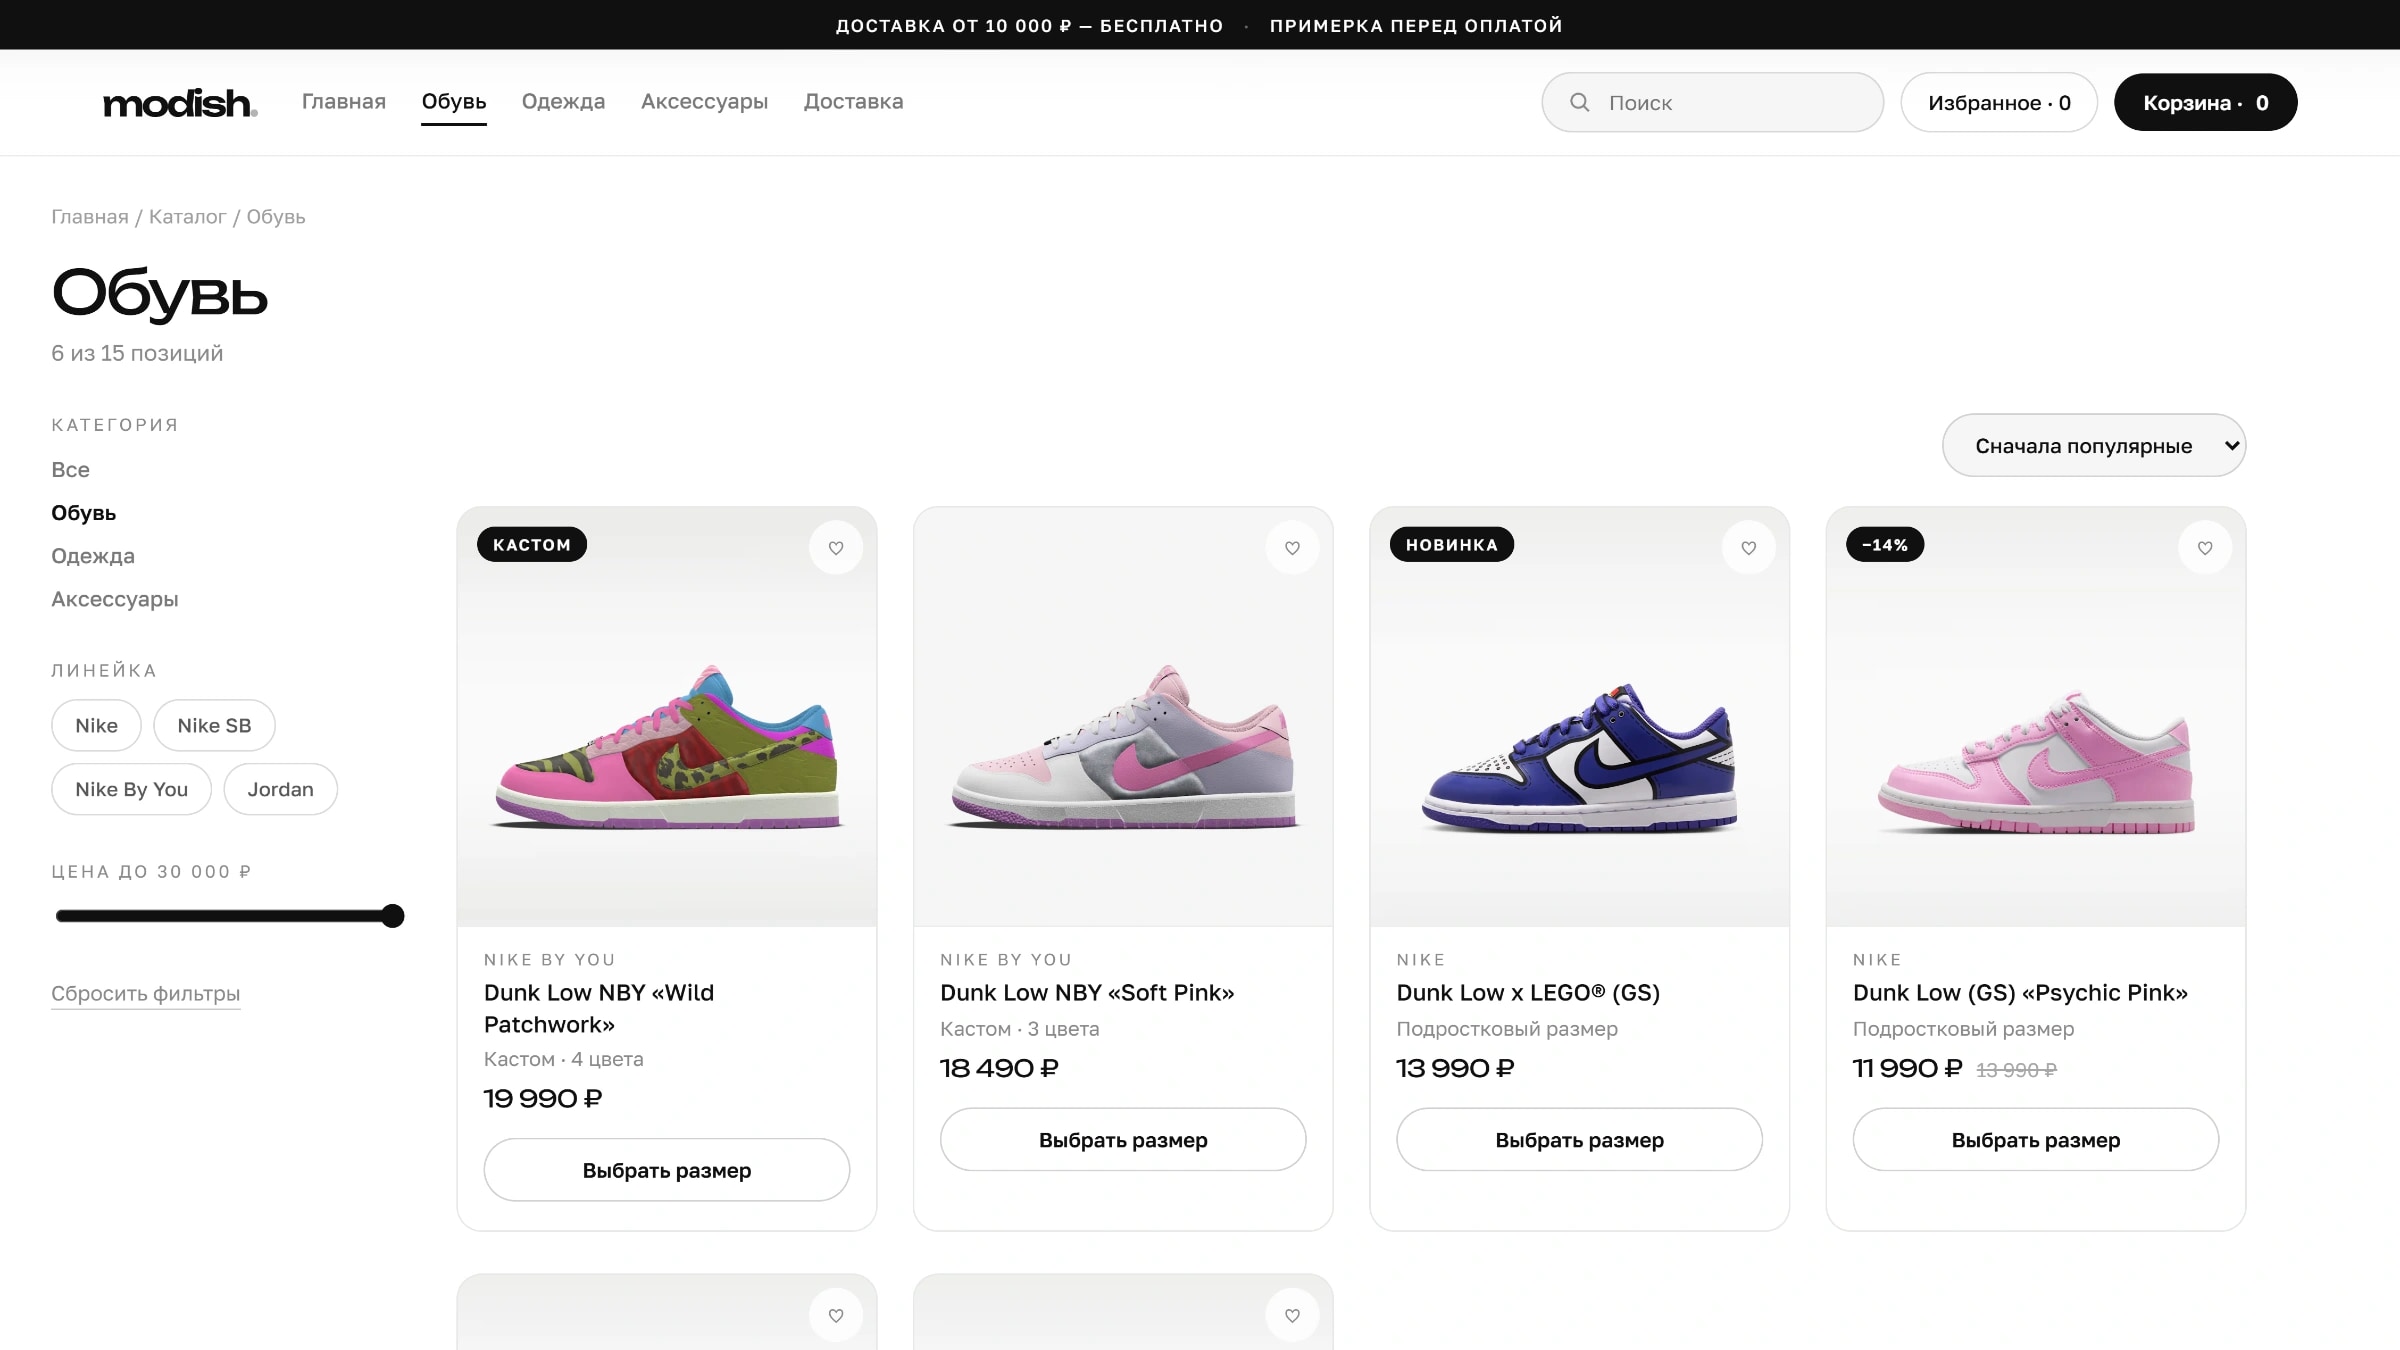This screenshot has height=1350, width=2400.
Task: Open title 'Dunk Low NBY «Soft Pink»'
Action: 1087,992
